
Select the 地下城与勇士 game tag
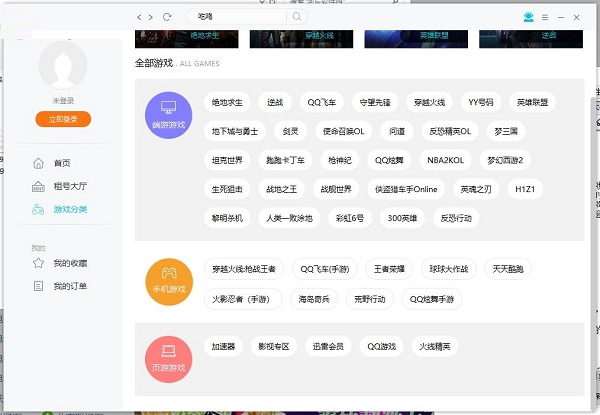pyautogui.click(x=235, y=131)
